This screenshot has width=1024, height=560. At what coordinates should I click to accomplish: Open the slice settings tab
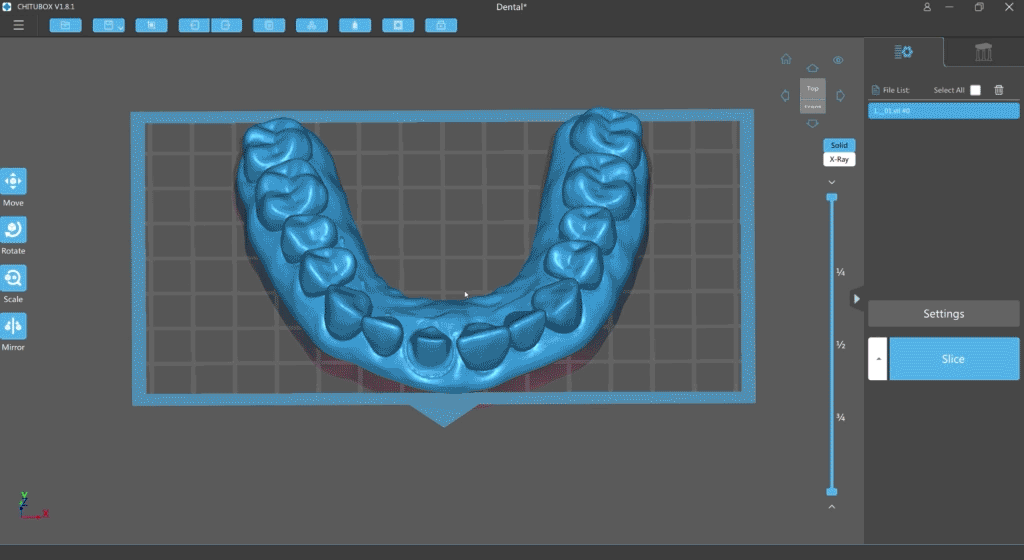tap(904, 52)
